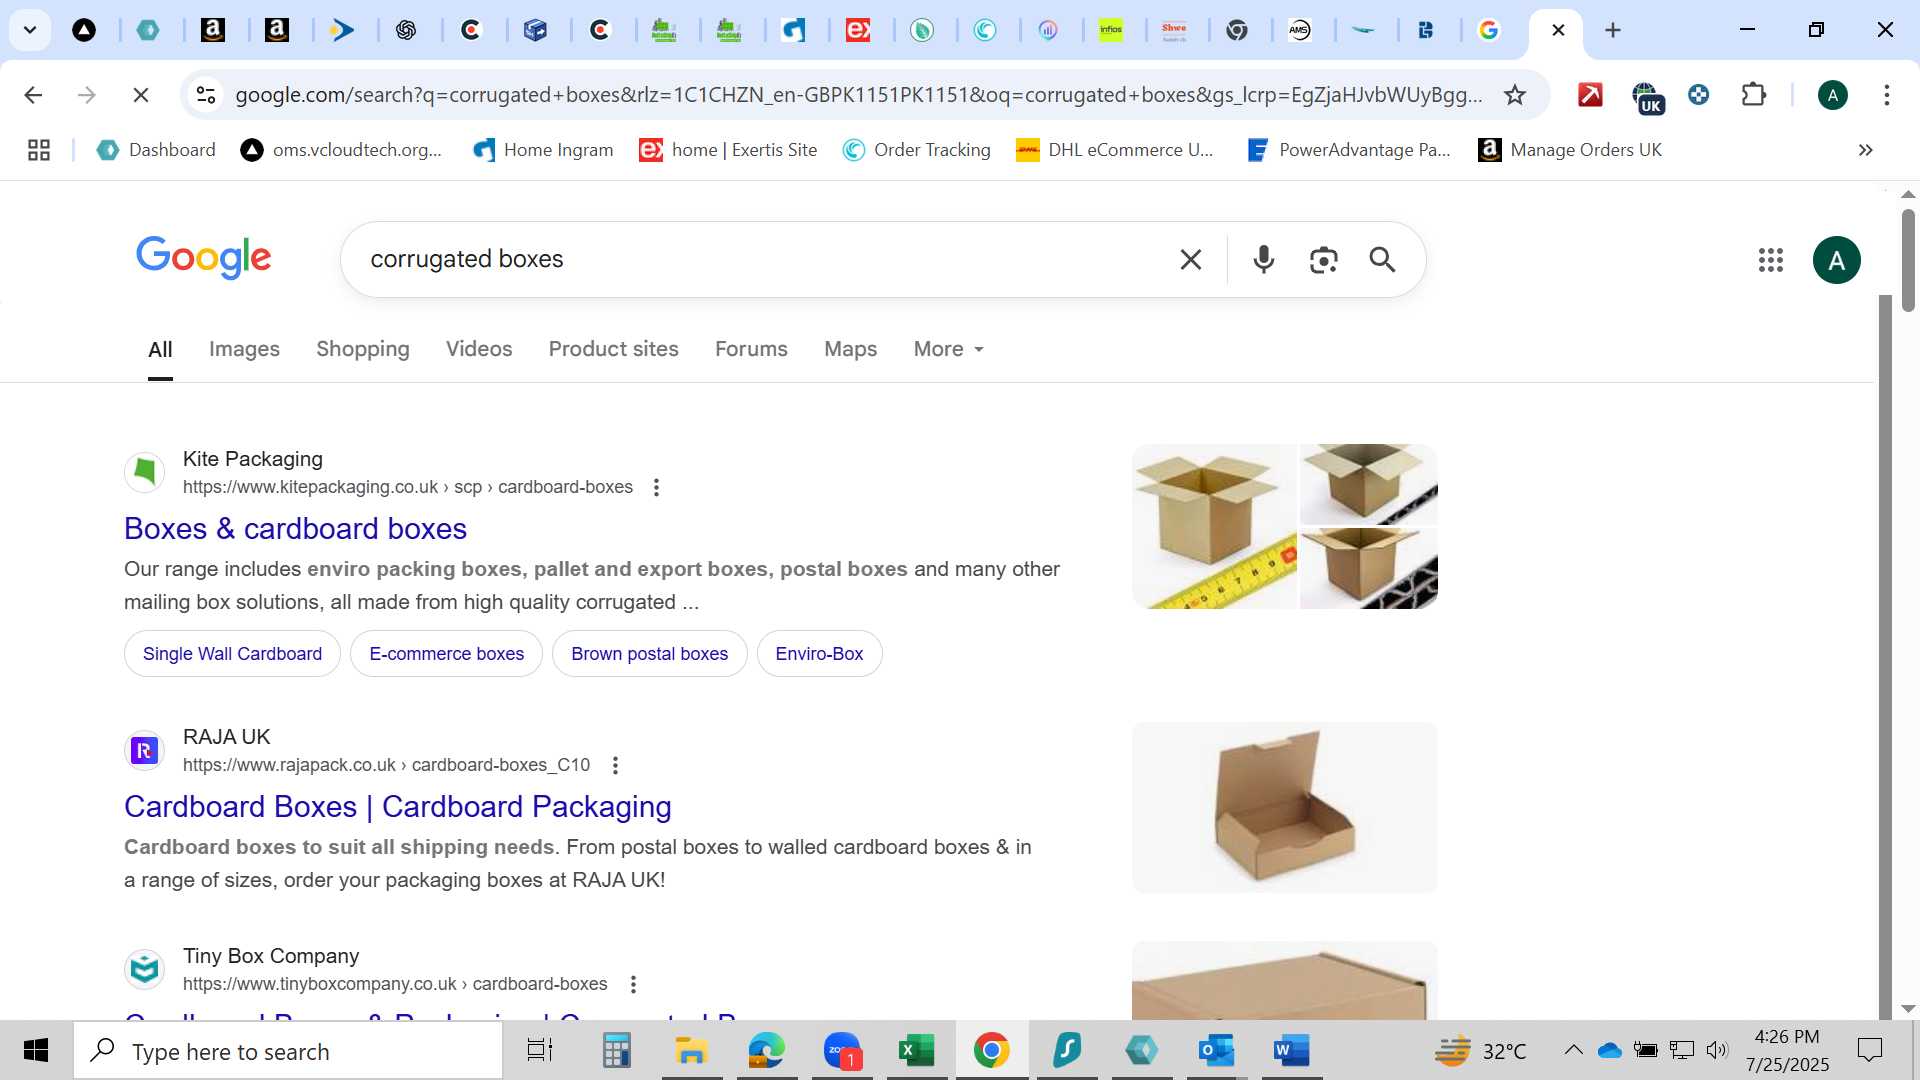Clear the search query with the X
1920x1080 pixels.
1190,260
